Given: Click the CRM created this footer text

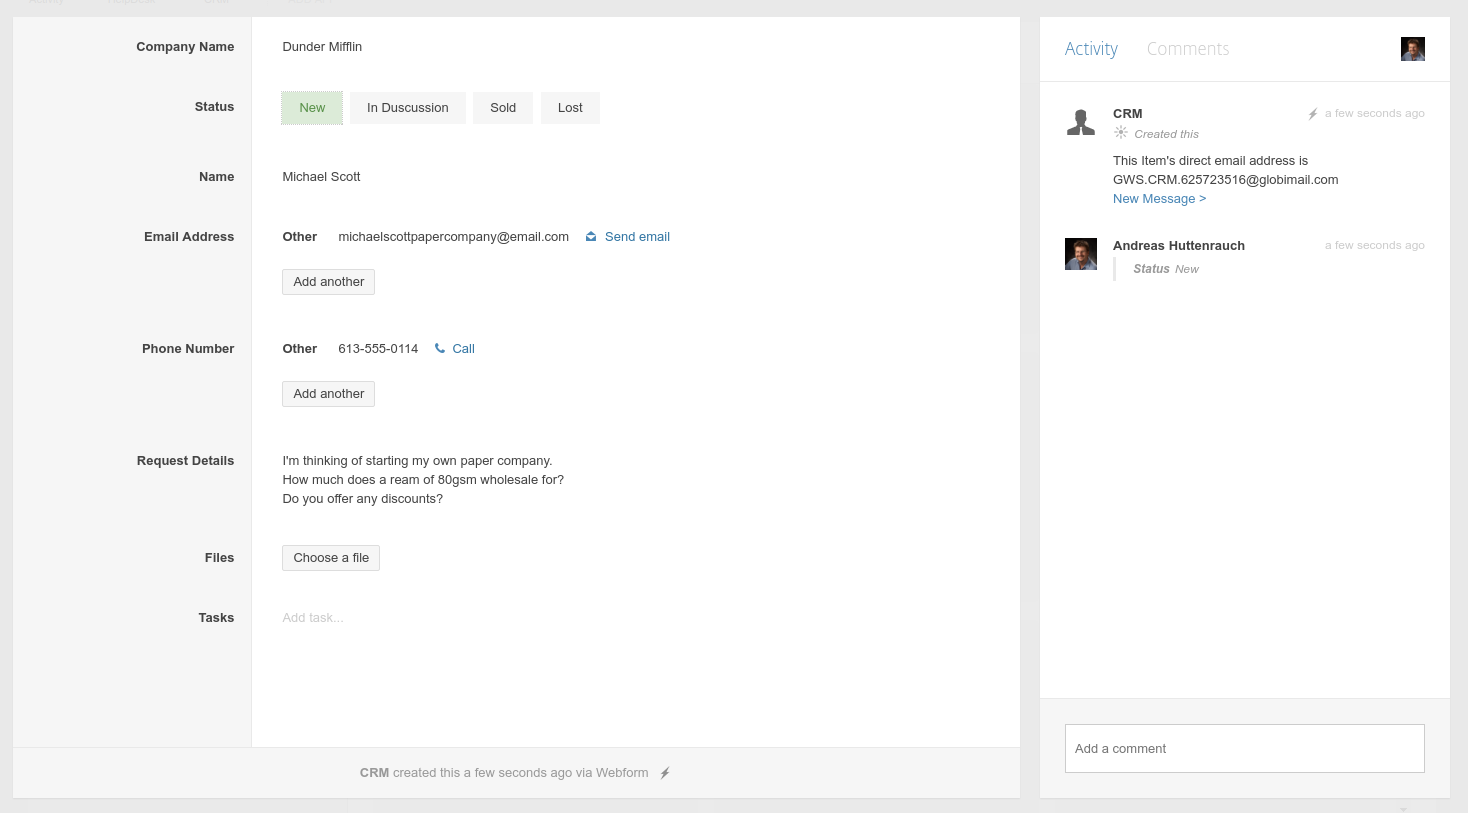Looking at the screenshot, I should [x=504, y=773].
